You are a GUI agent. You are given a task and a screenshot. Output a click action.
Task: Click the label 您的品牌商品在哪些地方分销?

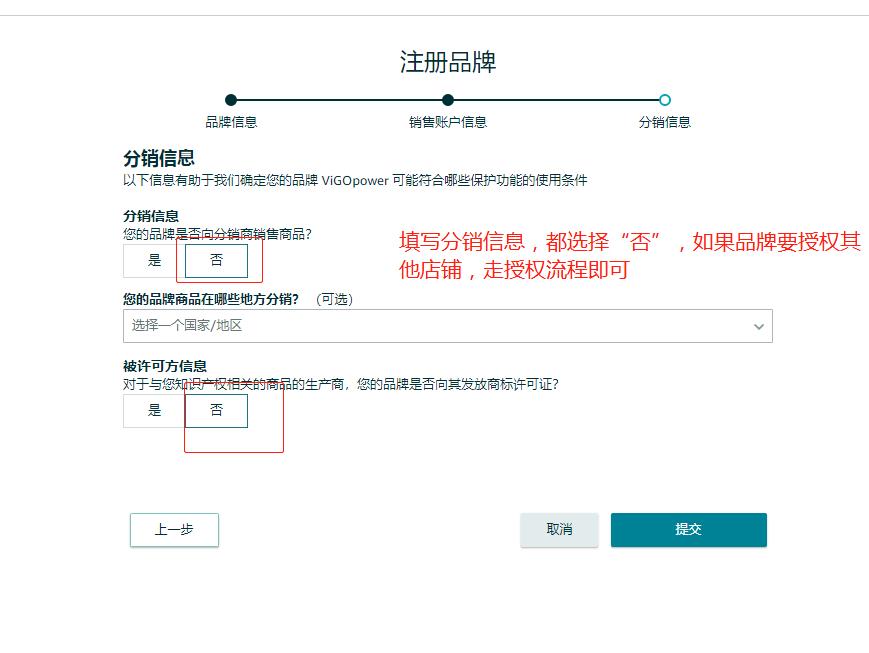click(211, 299)
